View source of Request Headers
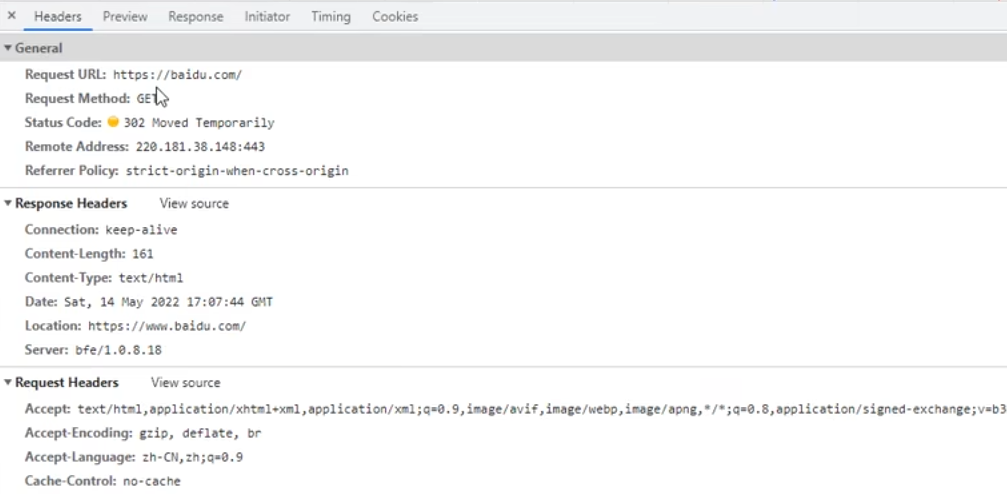Viewport: 1007px width, 494px height. coord(185,383)
